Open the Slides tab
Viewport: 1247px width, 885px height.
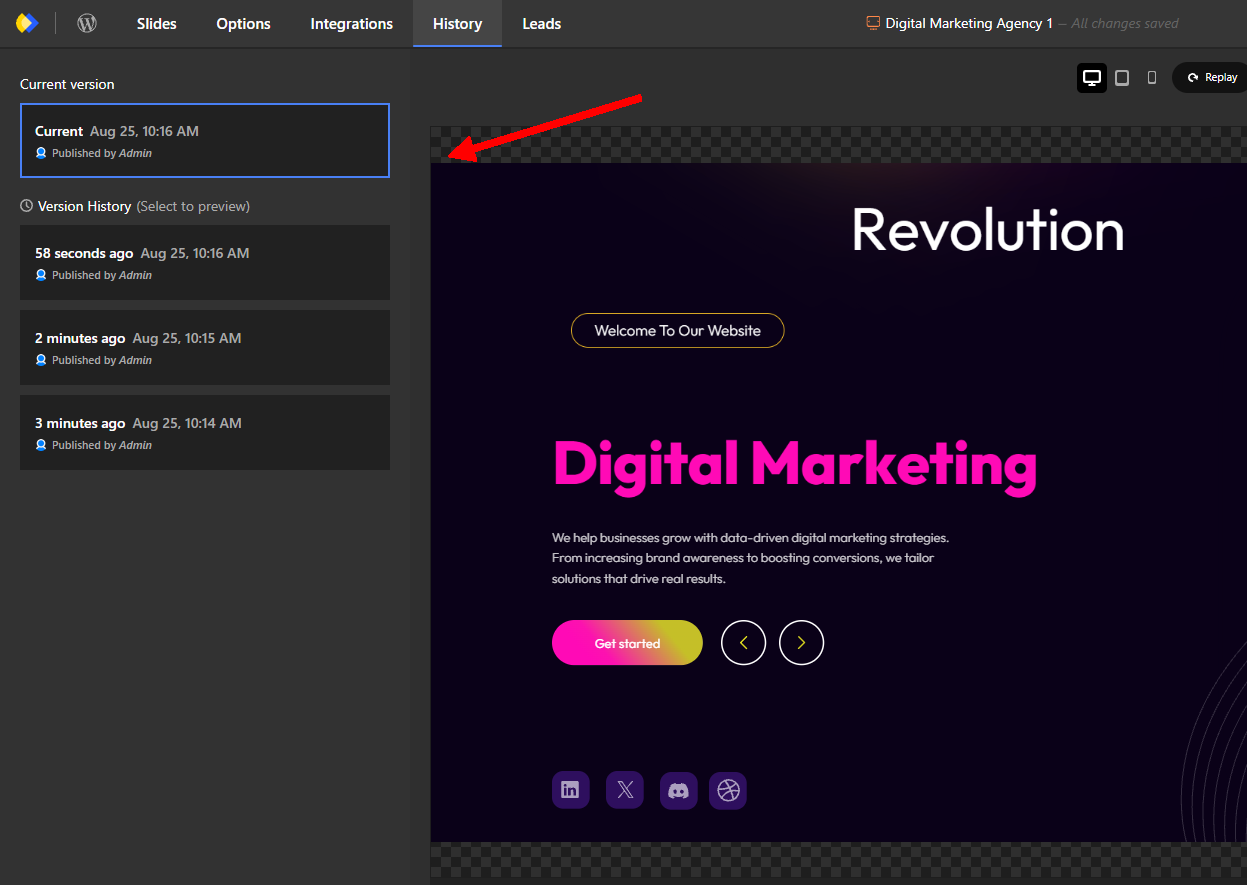(x=156, y=23)
